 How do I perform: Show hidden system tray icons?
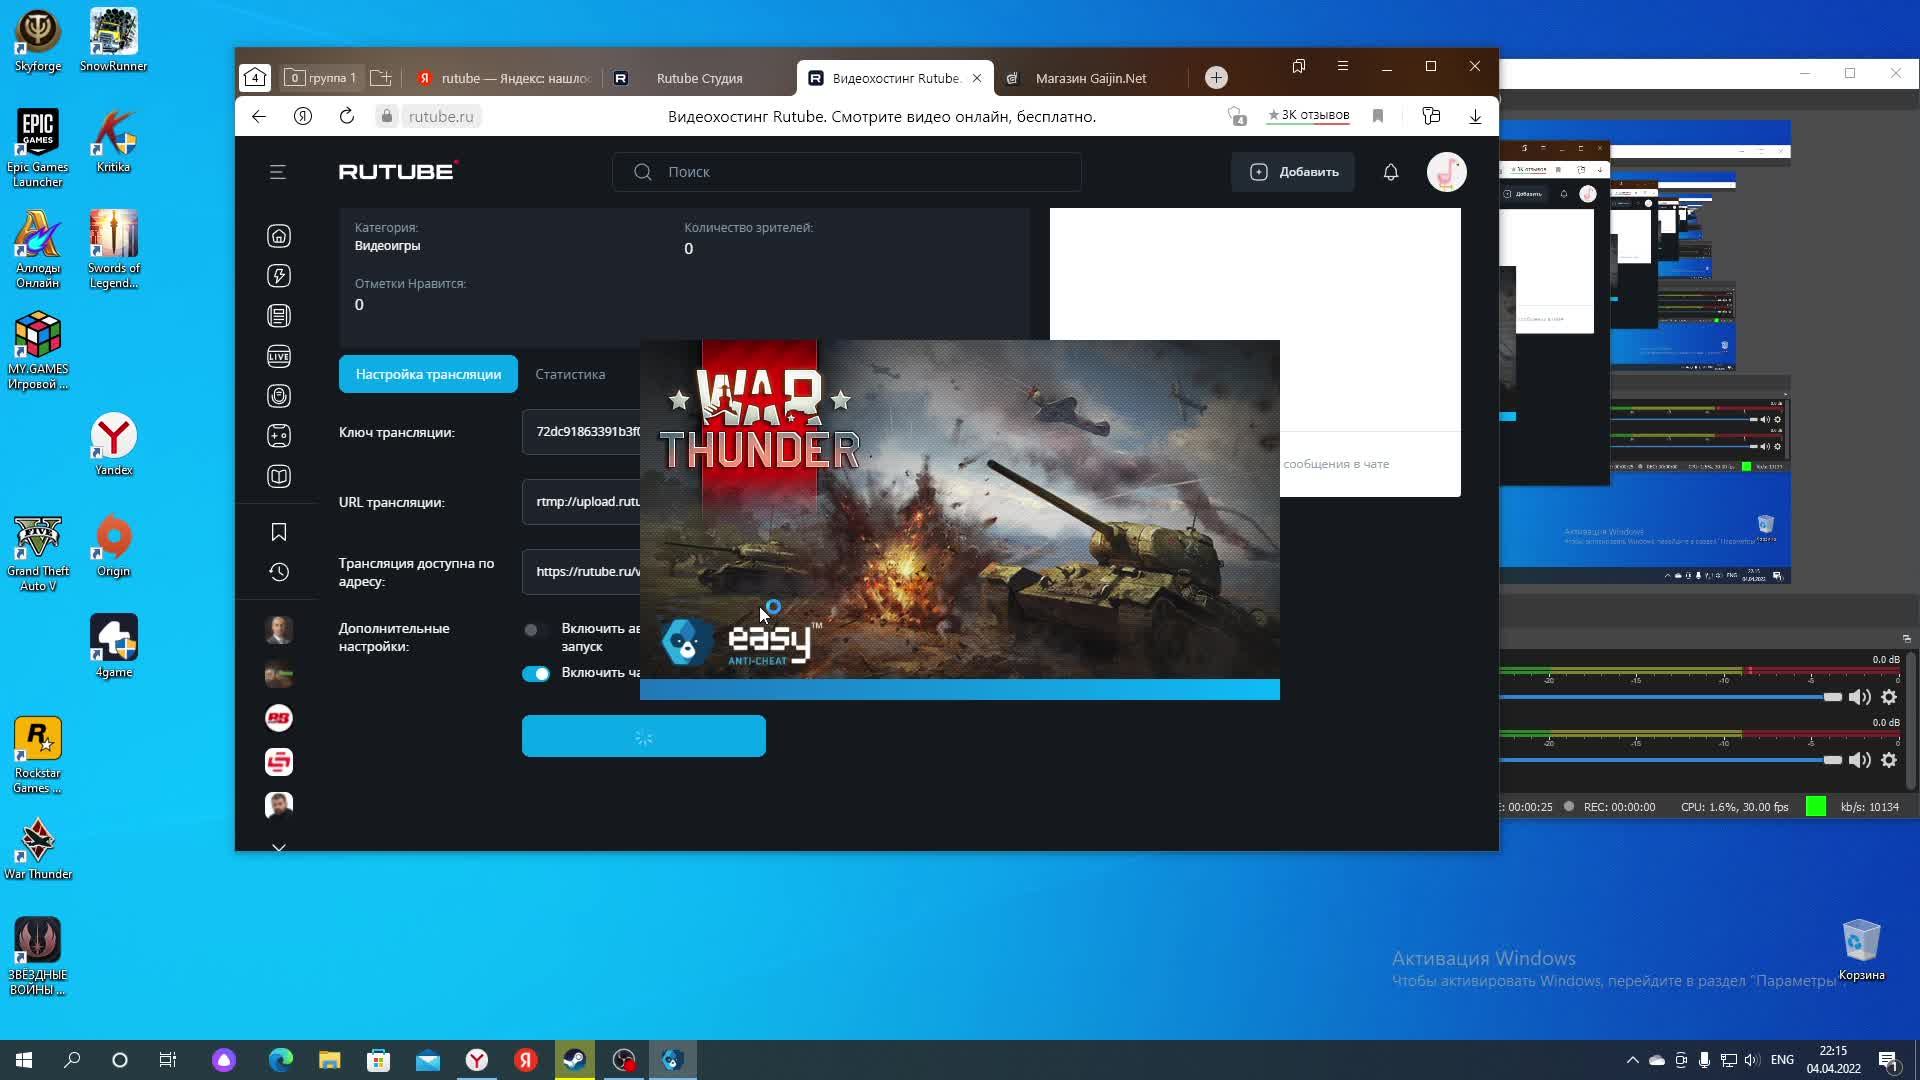pyautogui.click(x=1632, y=1060)
